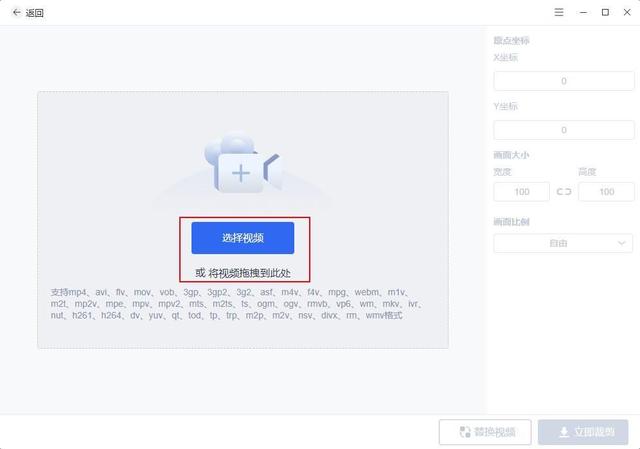Minimize the window
Viewport: 640px width, 449px height.
(x=583, y=13)
